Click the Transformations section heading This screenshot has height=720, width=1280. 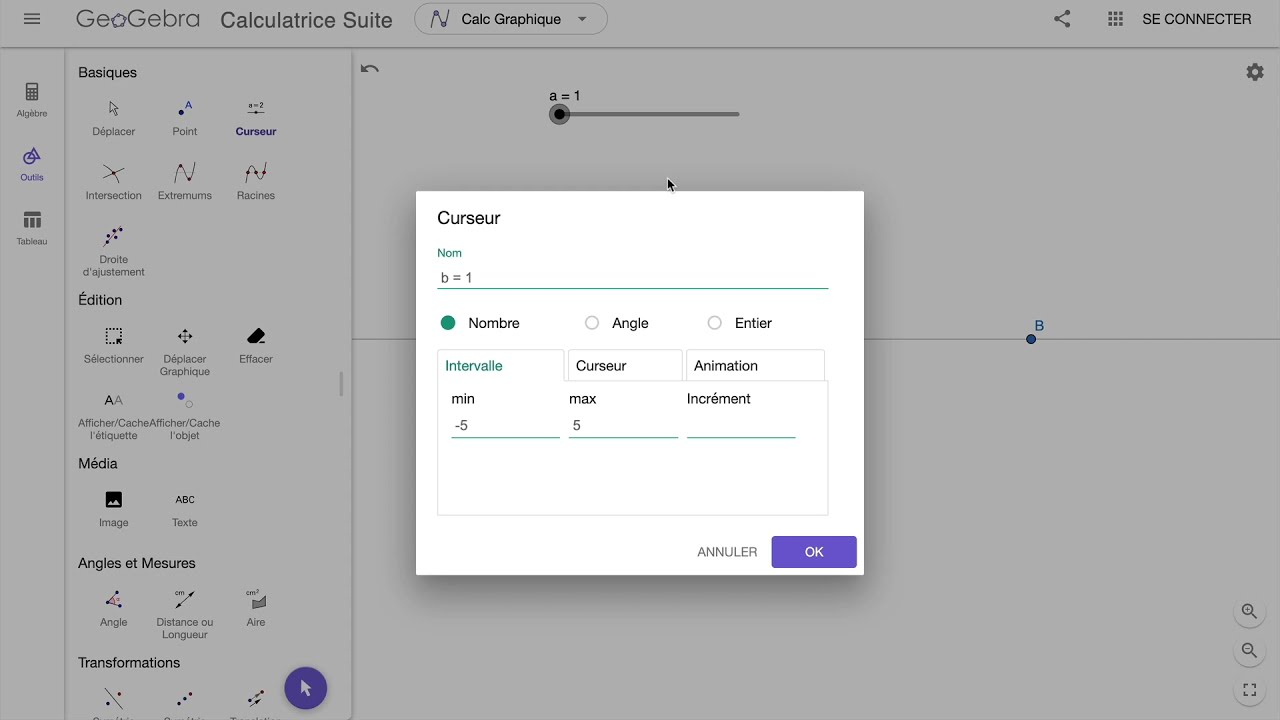(x=129, y=663)
